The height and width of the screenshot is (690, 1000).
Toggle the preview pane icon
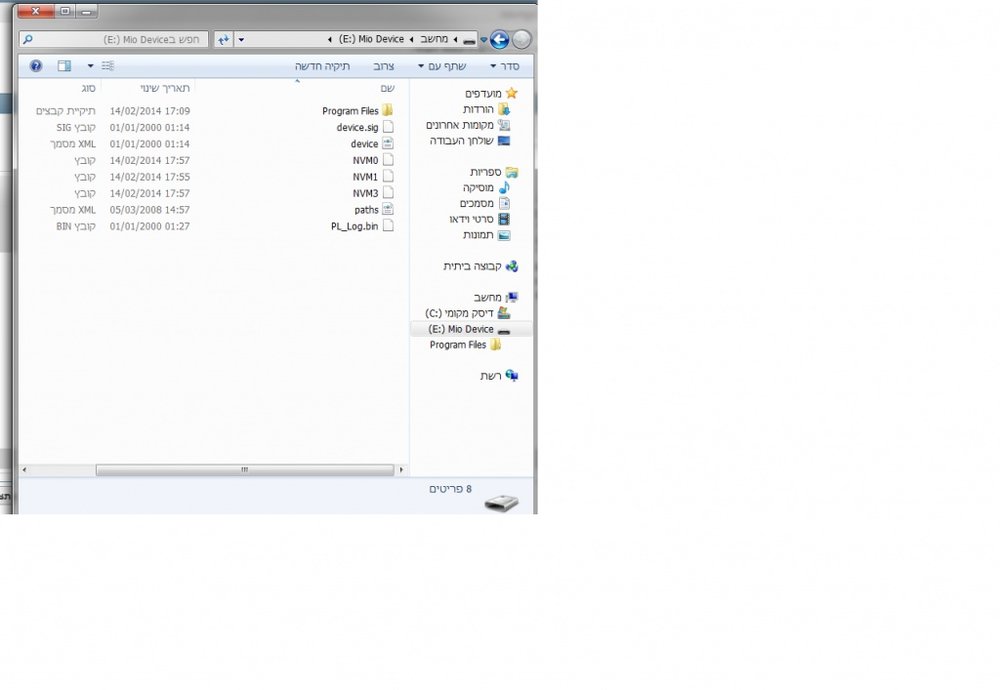[64, 66]
